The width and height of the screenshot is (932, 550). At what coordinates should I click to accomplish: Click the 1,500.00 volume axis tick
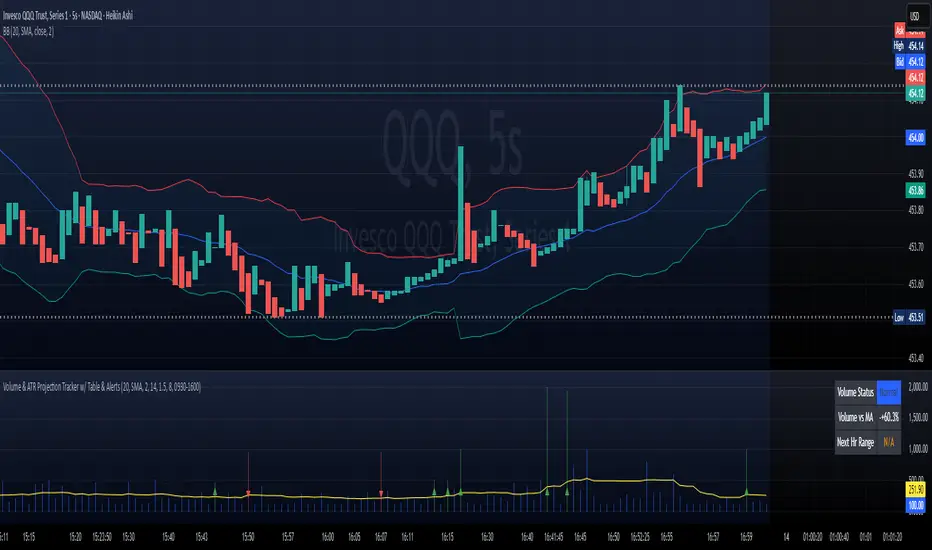pyautogui.click(x=918, y=417)
